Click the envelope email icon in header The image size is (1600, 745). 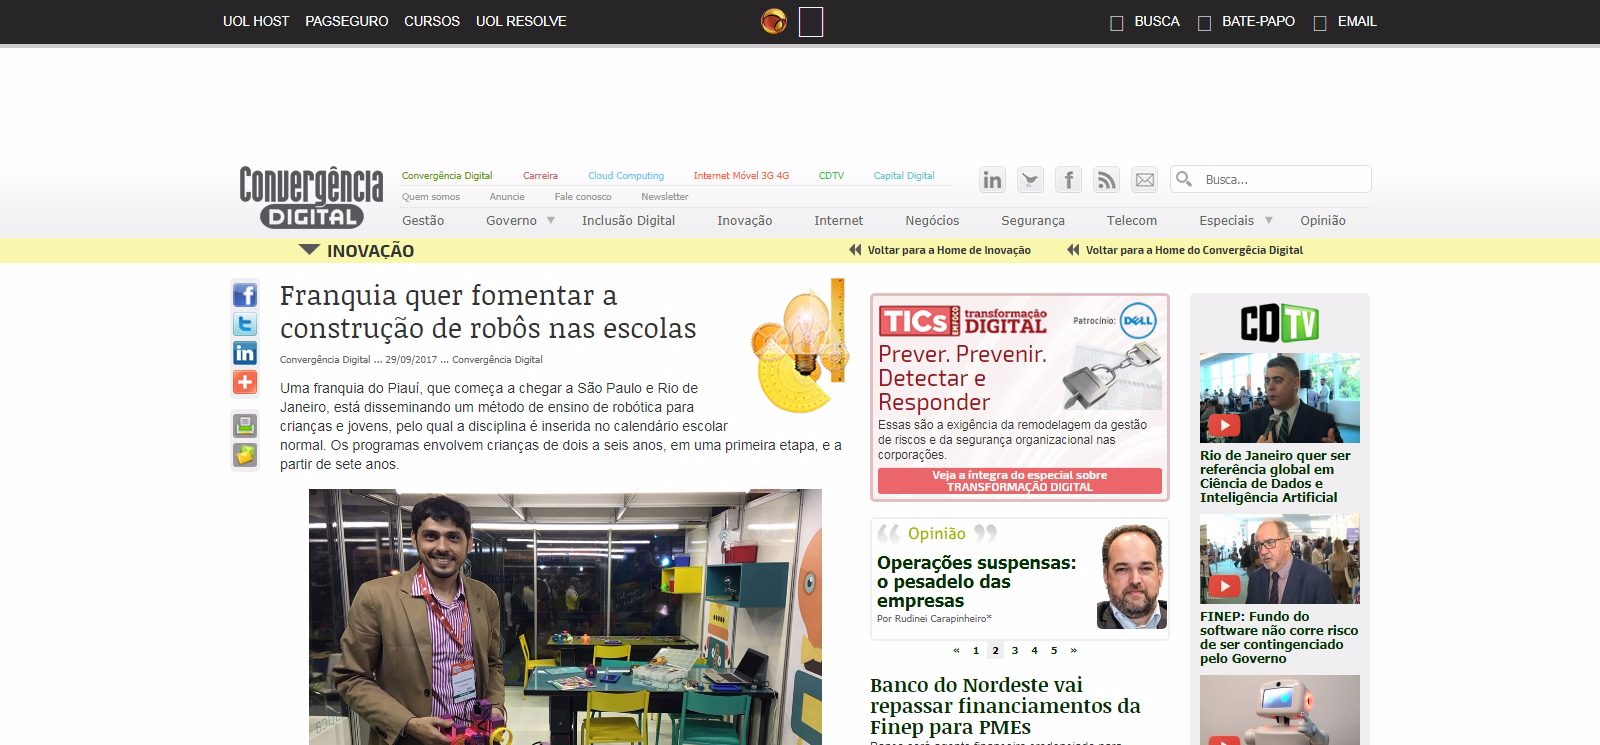pos(1144,180)
